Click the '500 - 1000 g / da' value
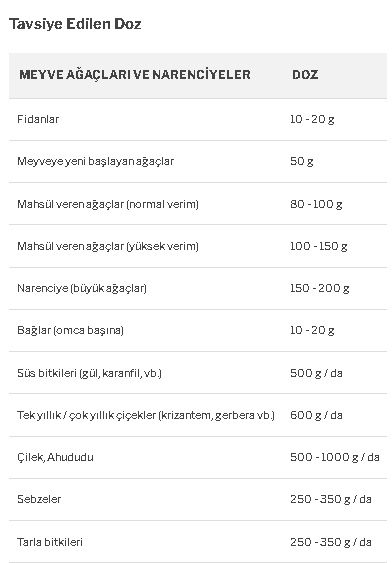 (335, 457)
